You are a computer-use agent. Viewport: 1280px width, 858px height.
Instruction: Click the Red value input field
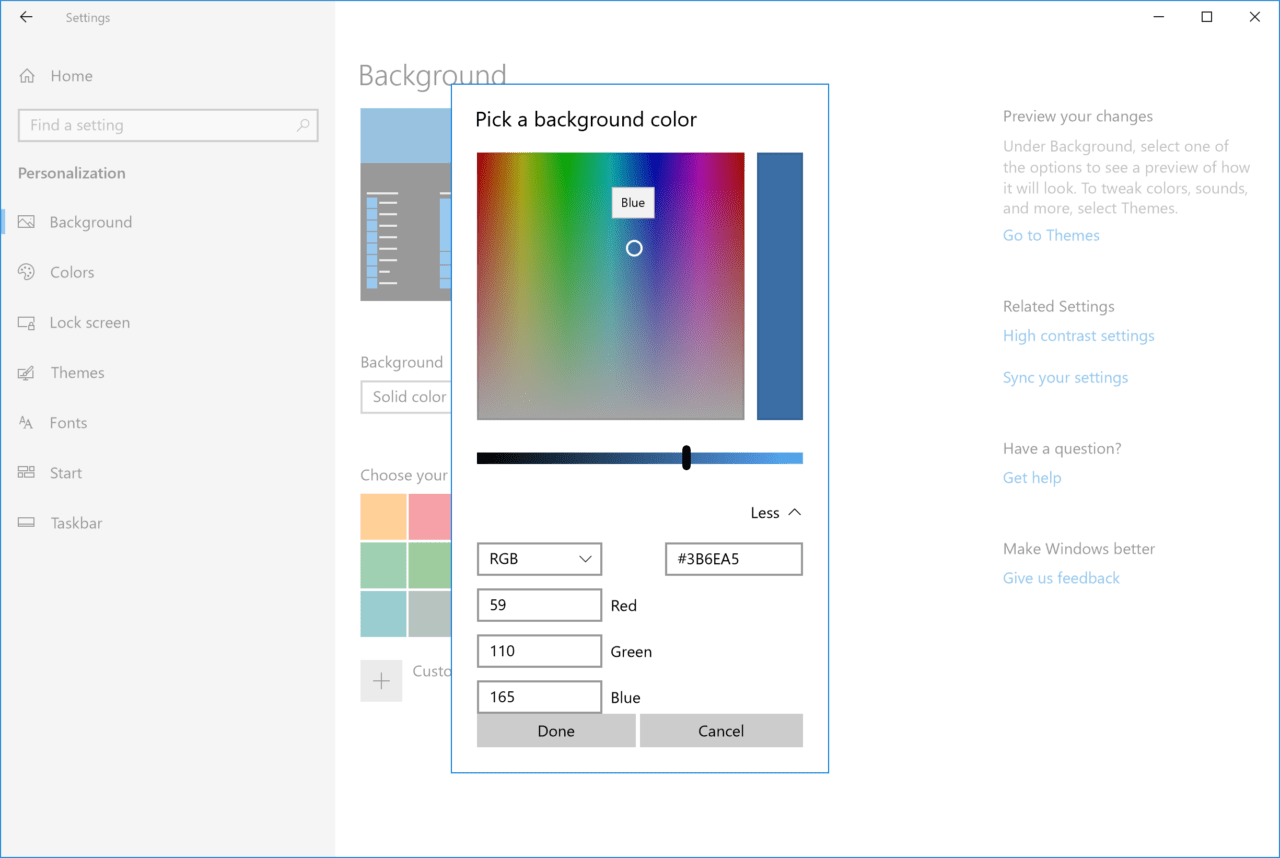[539, 605]
